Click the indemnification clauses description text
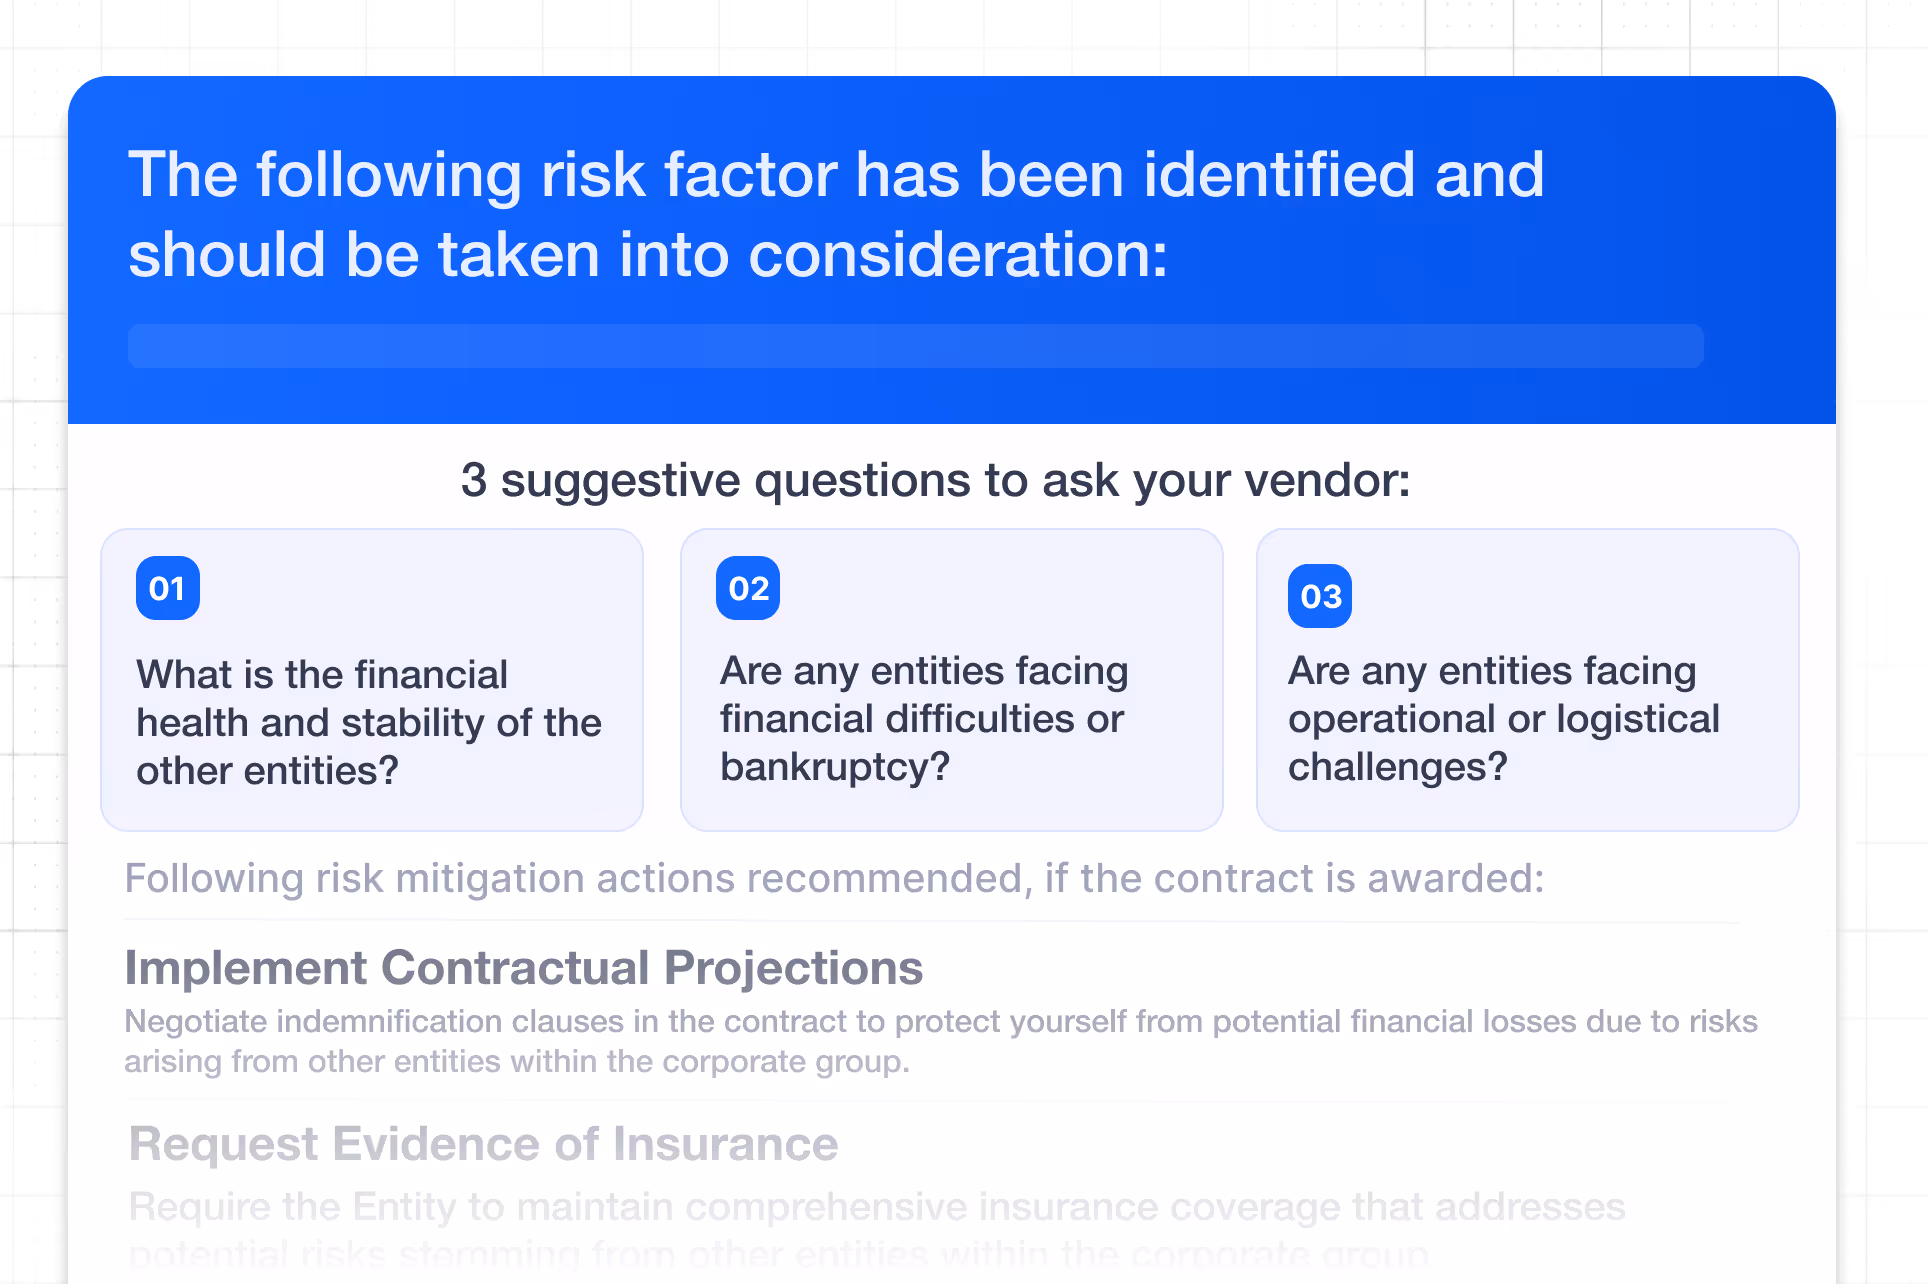 pos(940,1041)
